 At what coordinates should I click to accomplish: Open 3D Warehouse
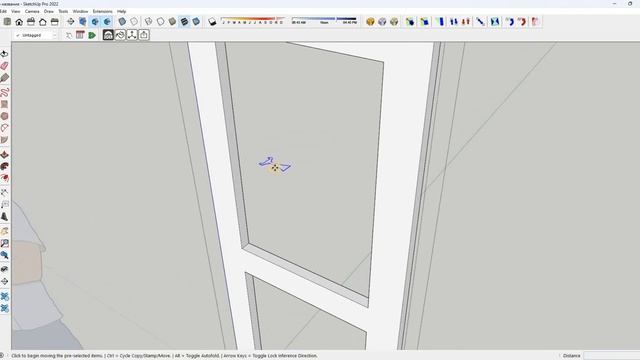(108, 35)
